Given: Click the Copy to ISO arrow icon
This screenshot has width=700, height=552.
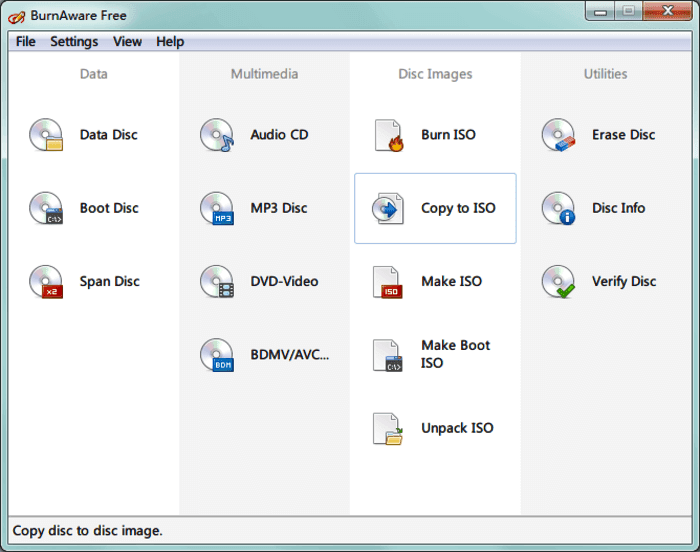Looking at the screenshot, I should pos(388,209).
